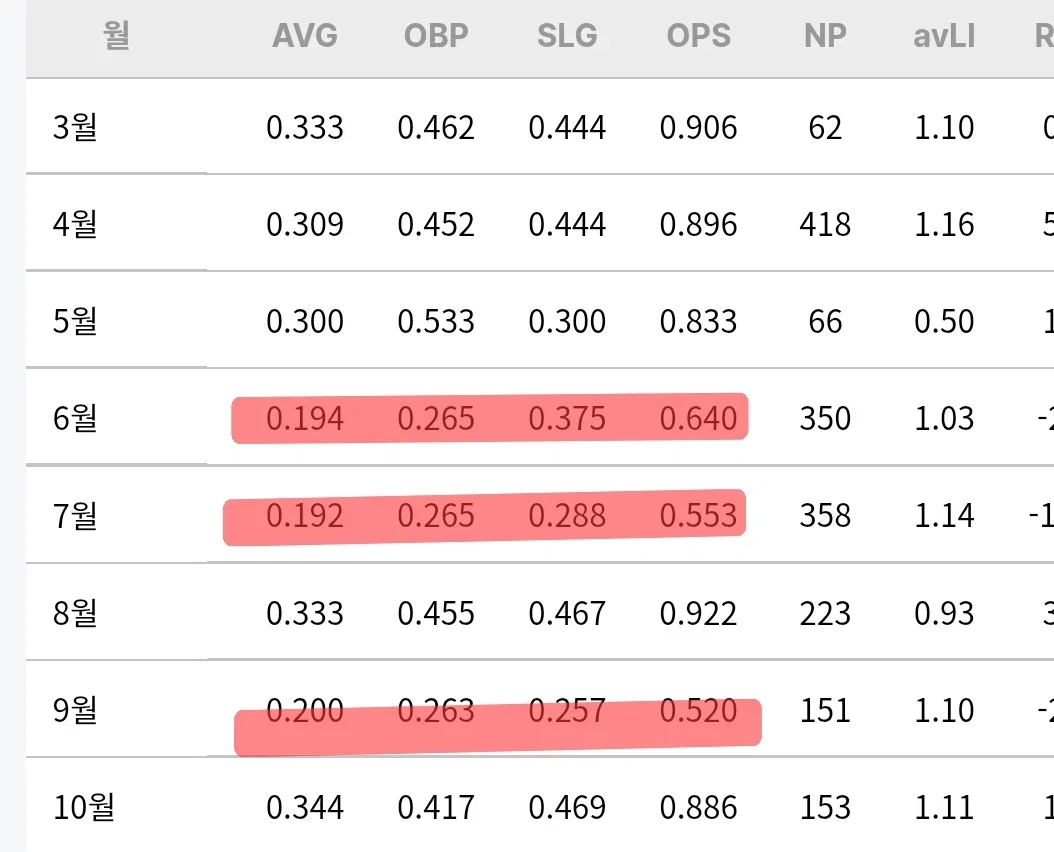Click the 0.533 OBP value for 5월
This screenshot has width=1054, height=852.
coord(436,321)
